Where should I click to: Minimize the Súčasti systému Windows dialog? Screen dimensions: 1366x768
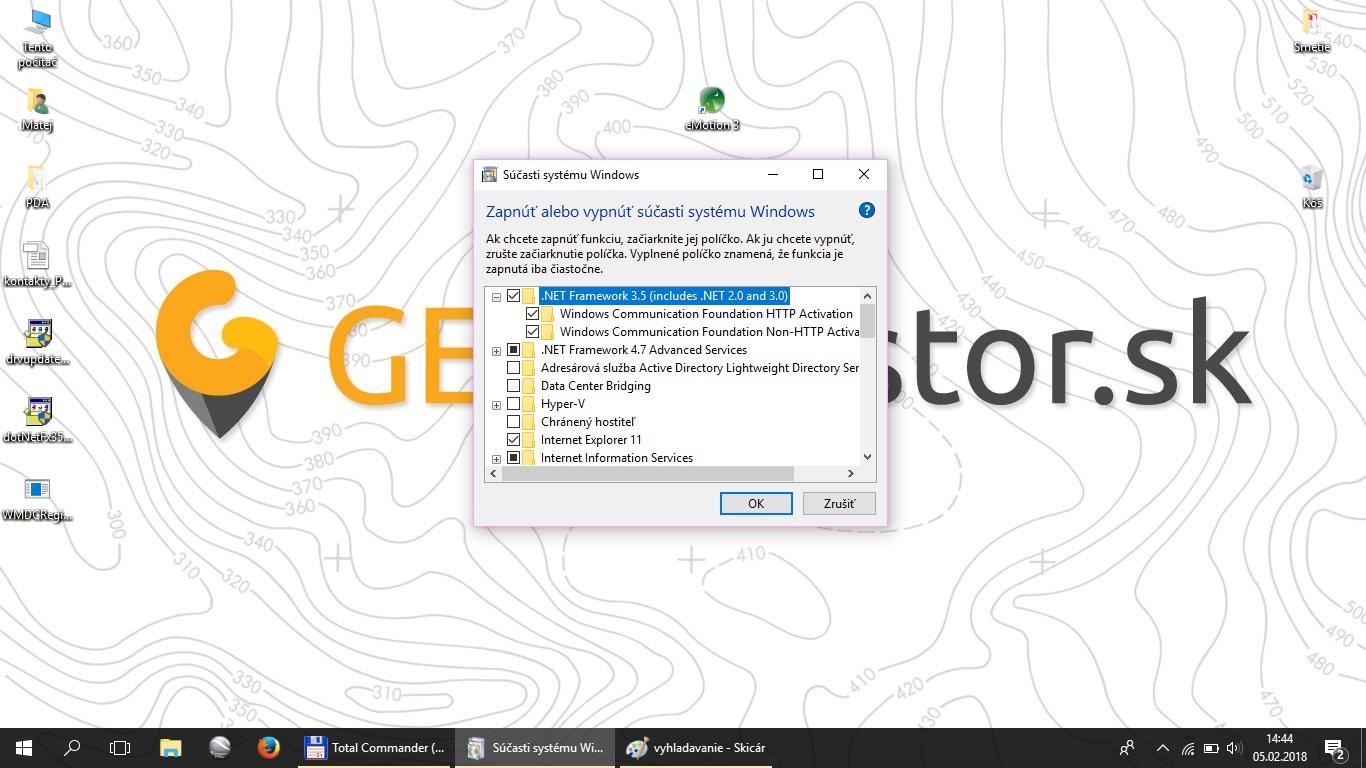(772, 174)
